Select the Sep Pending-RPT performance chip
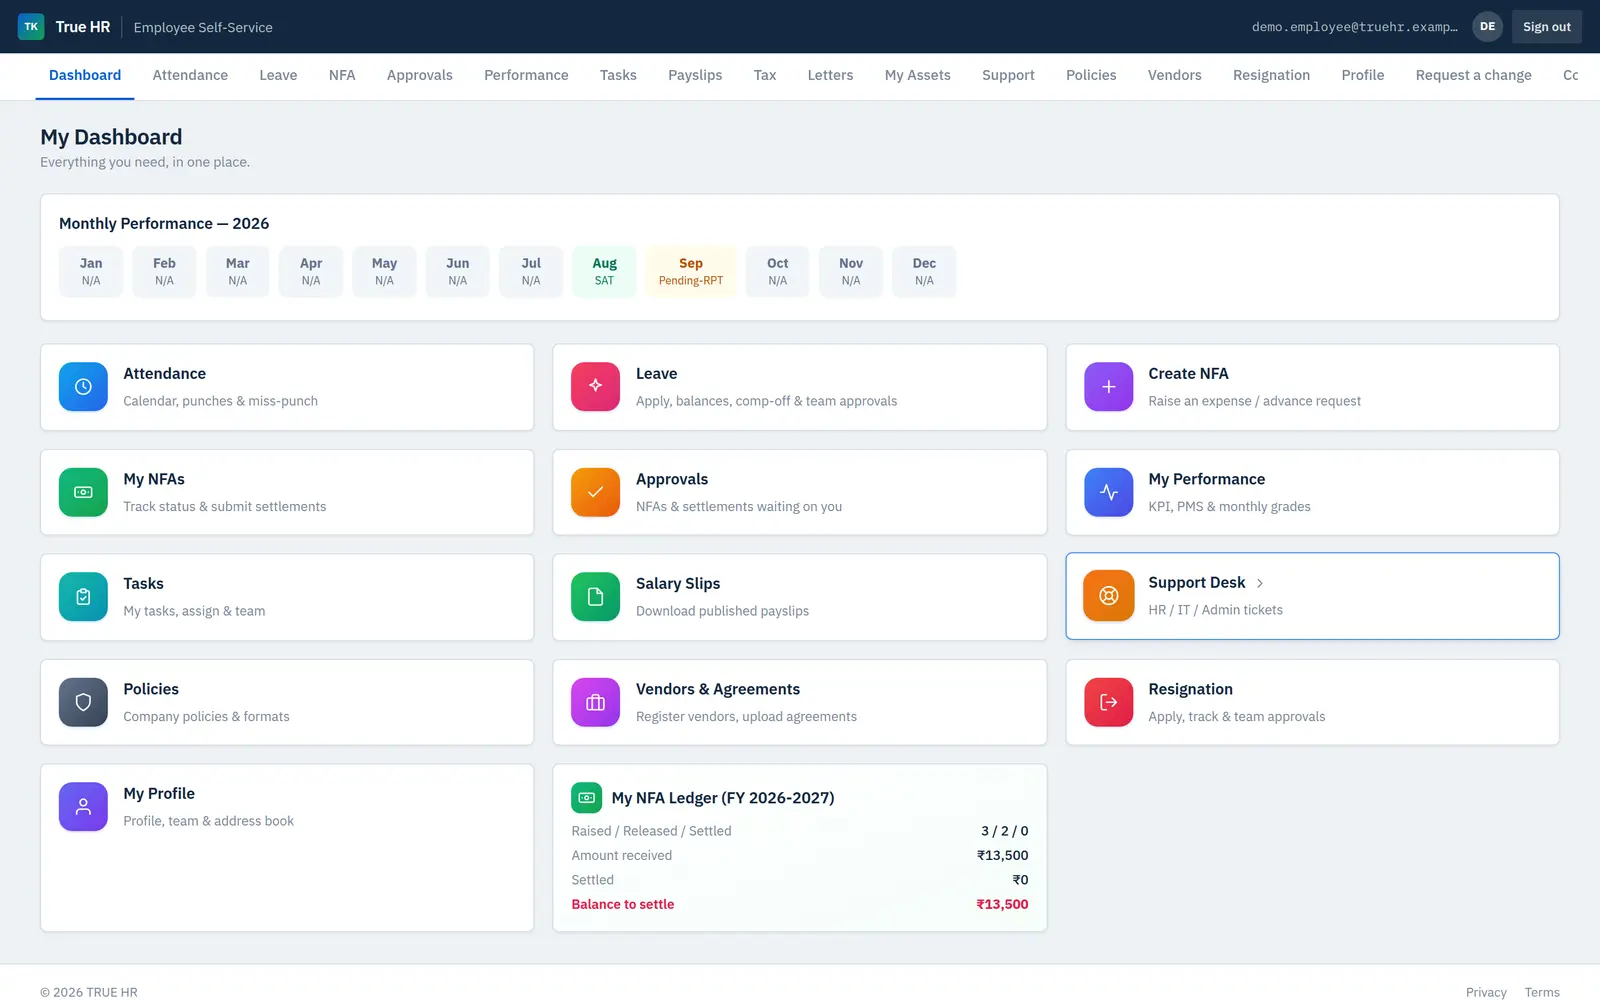The width and height of the screenshot is (1600, 1000). pyautogui.click(x=691, y=271)
